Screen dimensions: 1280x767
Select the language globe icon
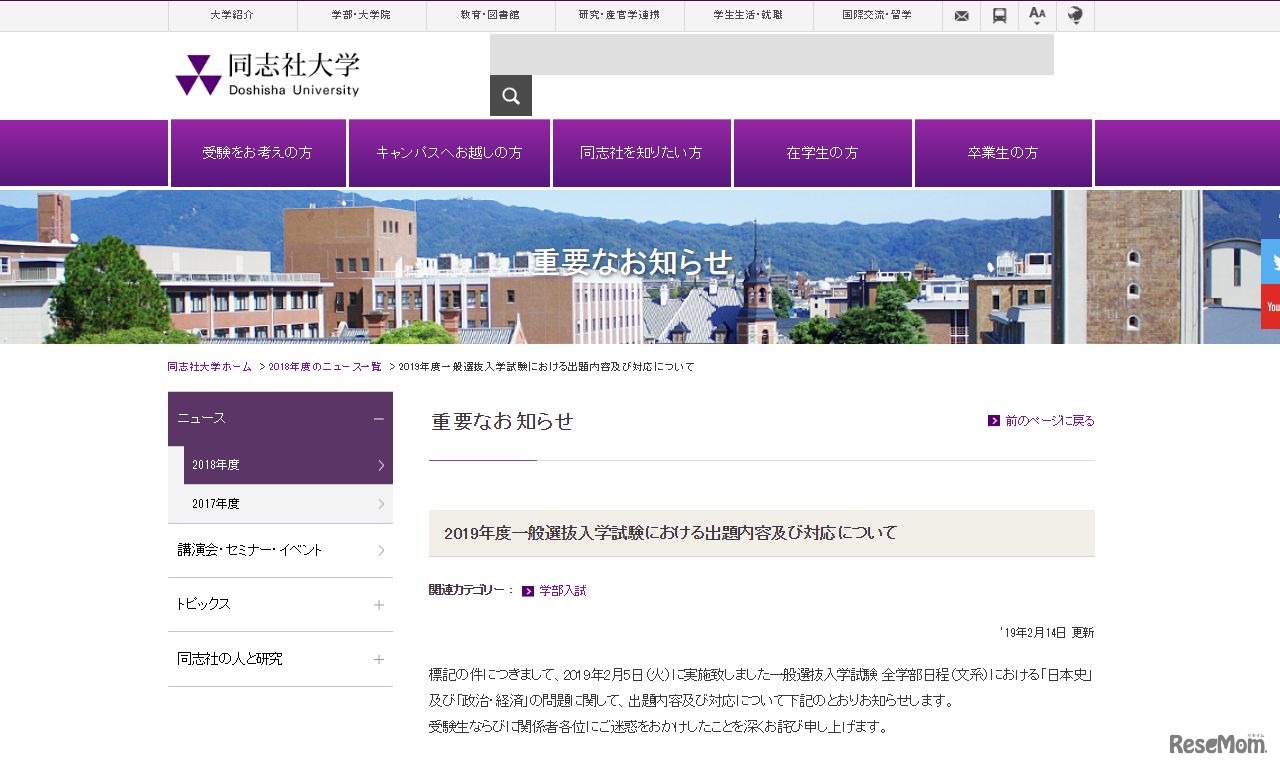coord(1075,16)
